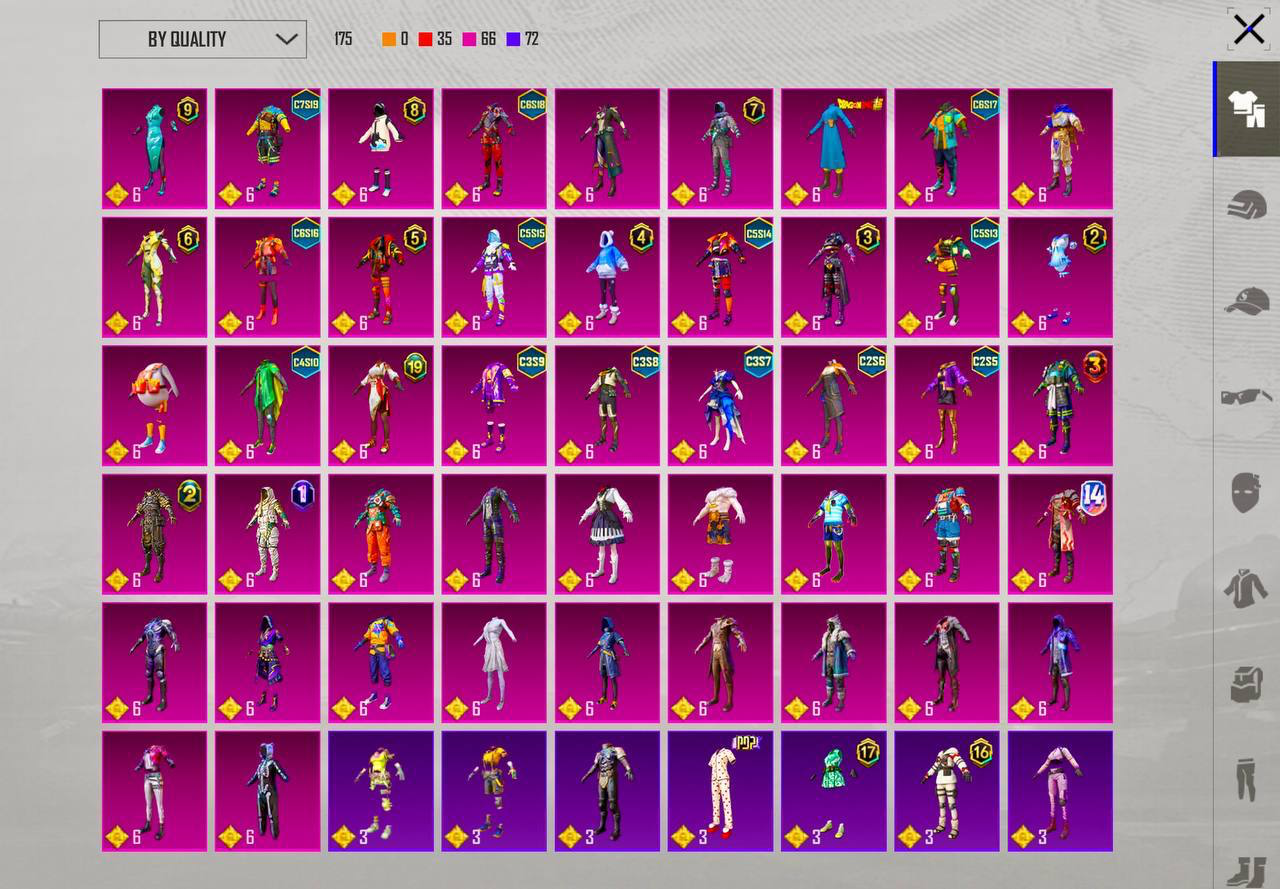Switch to the glasses category icon
Screen dimensions: 1280x889
click(x=1246, y=396)
